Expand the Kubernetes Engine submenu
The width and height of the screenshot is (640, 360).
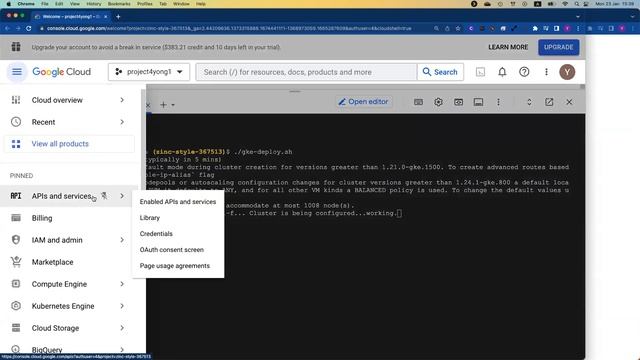(x=122, y=306)
